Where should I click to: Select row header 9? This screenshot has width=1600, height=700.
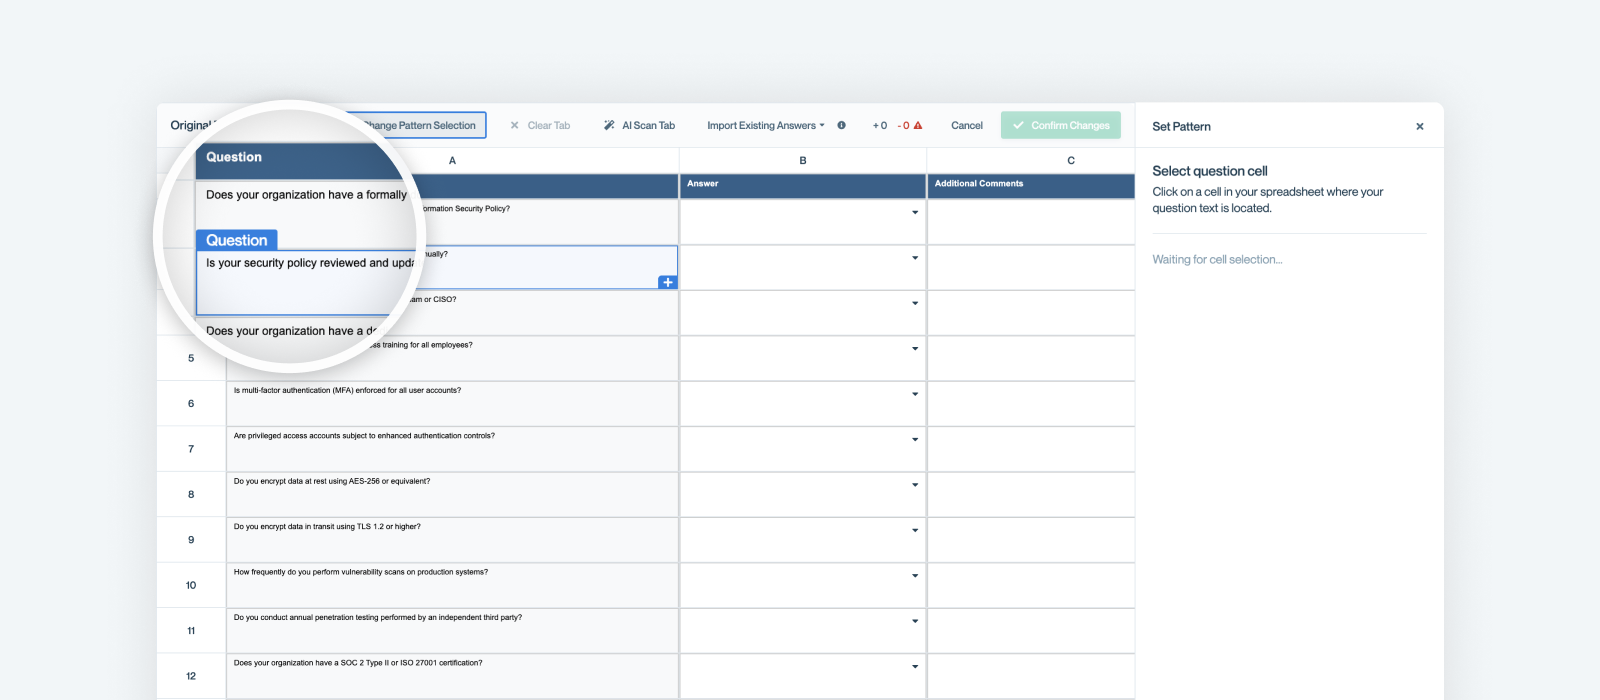(191, 540)
